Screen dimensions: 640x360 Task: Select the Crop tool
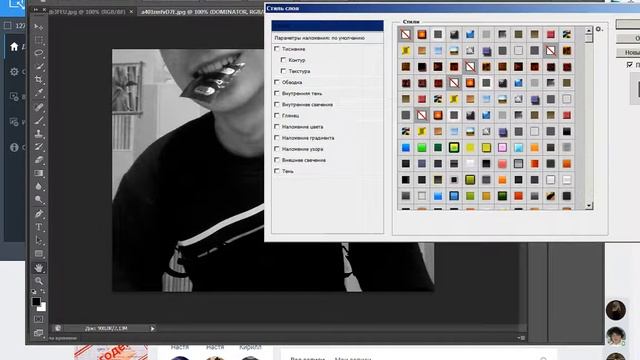click(39, 79)
